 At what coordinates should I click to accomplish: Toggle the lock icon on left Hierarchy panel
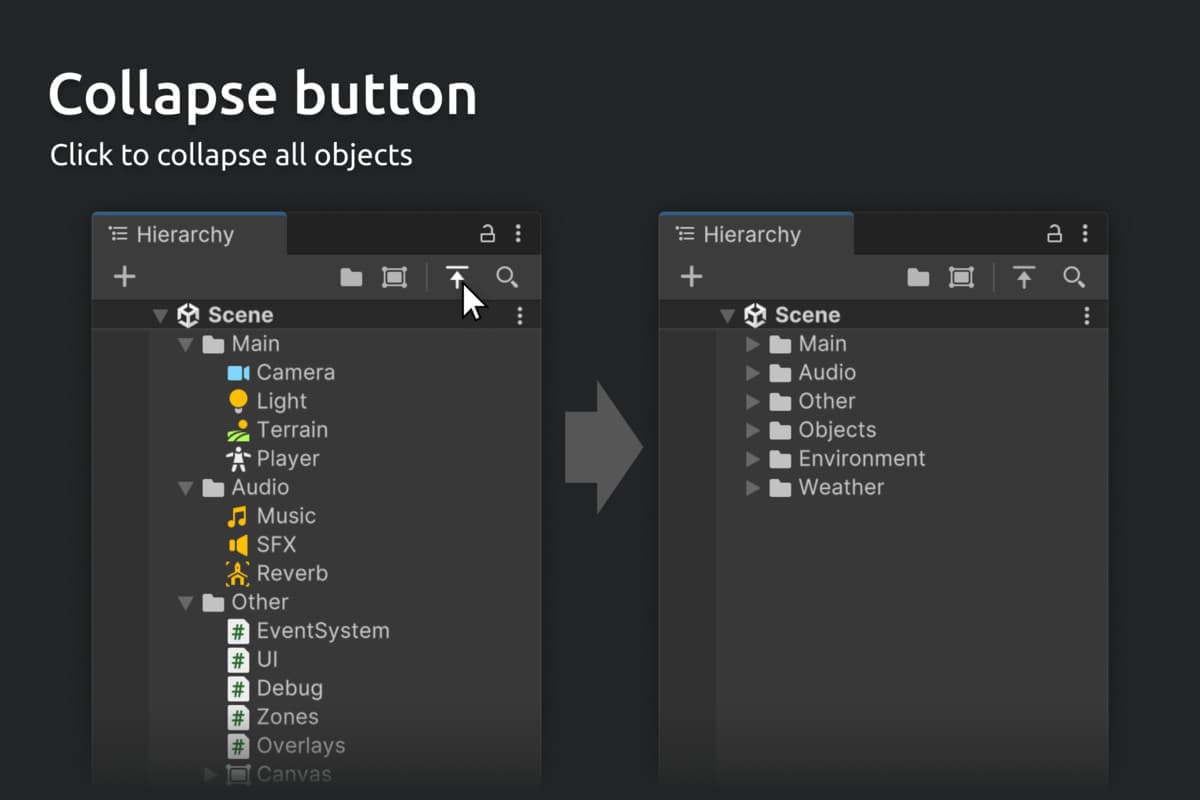(x=487, y=234)
